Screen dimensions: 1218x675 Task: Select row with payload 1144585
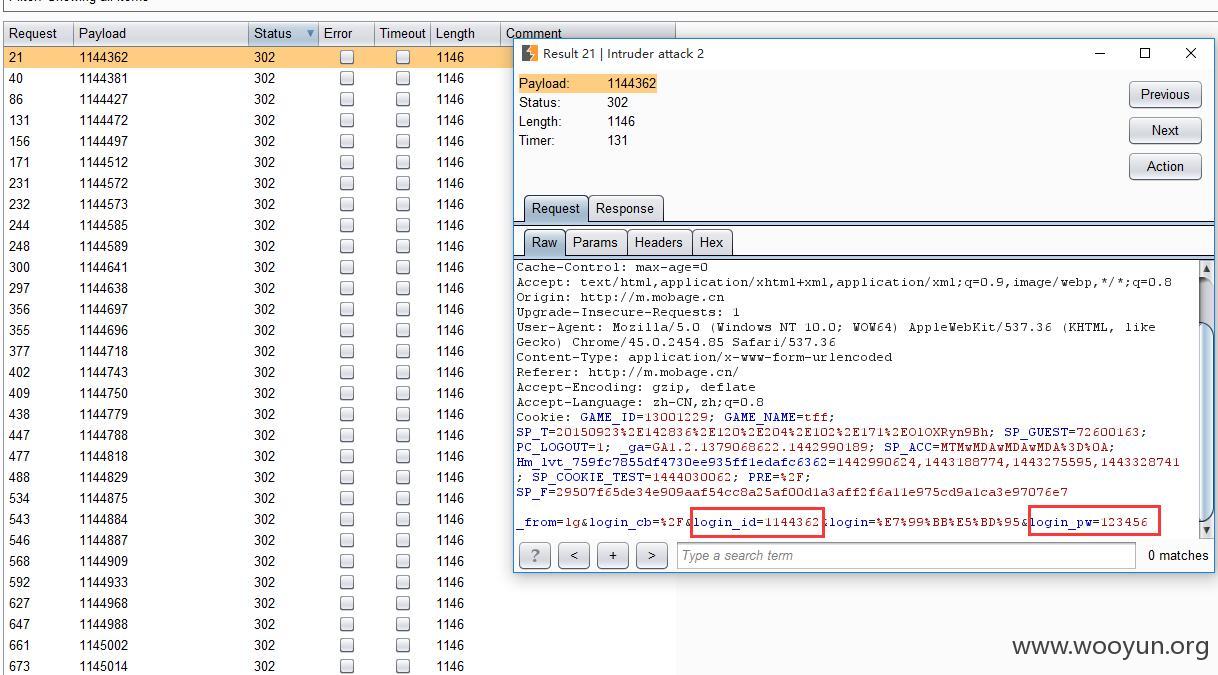click(258, 225)
